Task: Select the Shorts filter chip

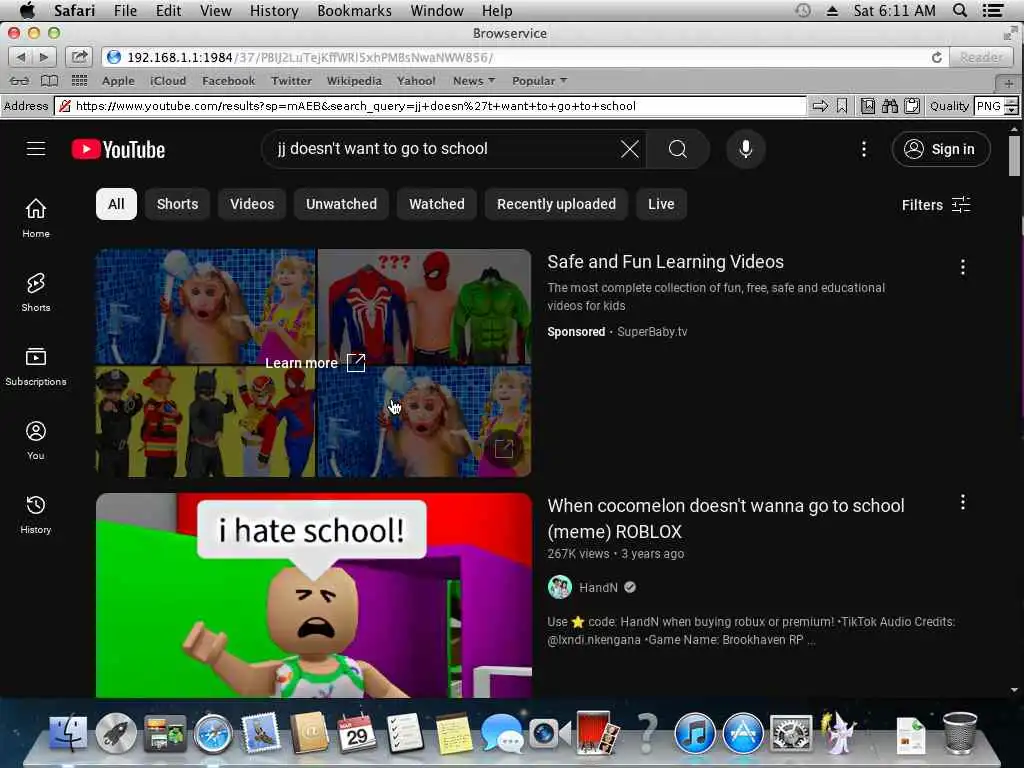Action: (x=177, y=204)
